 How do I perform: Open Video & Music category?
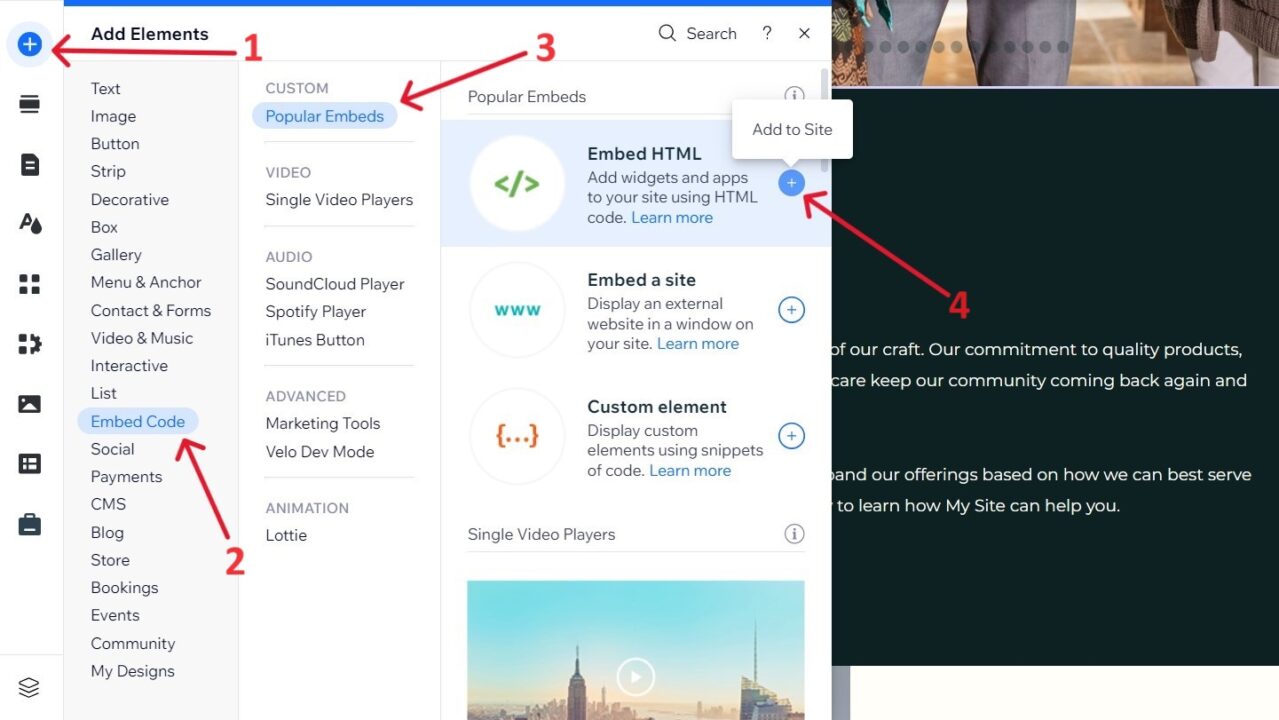tap(142, 338)
